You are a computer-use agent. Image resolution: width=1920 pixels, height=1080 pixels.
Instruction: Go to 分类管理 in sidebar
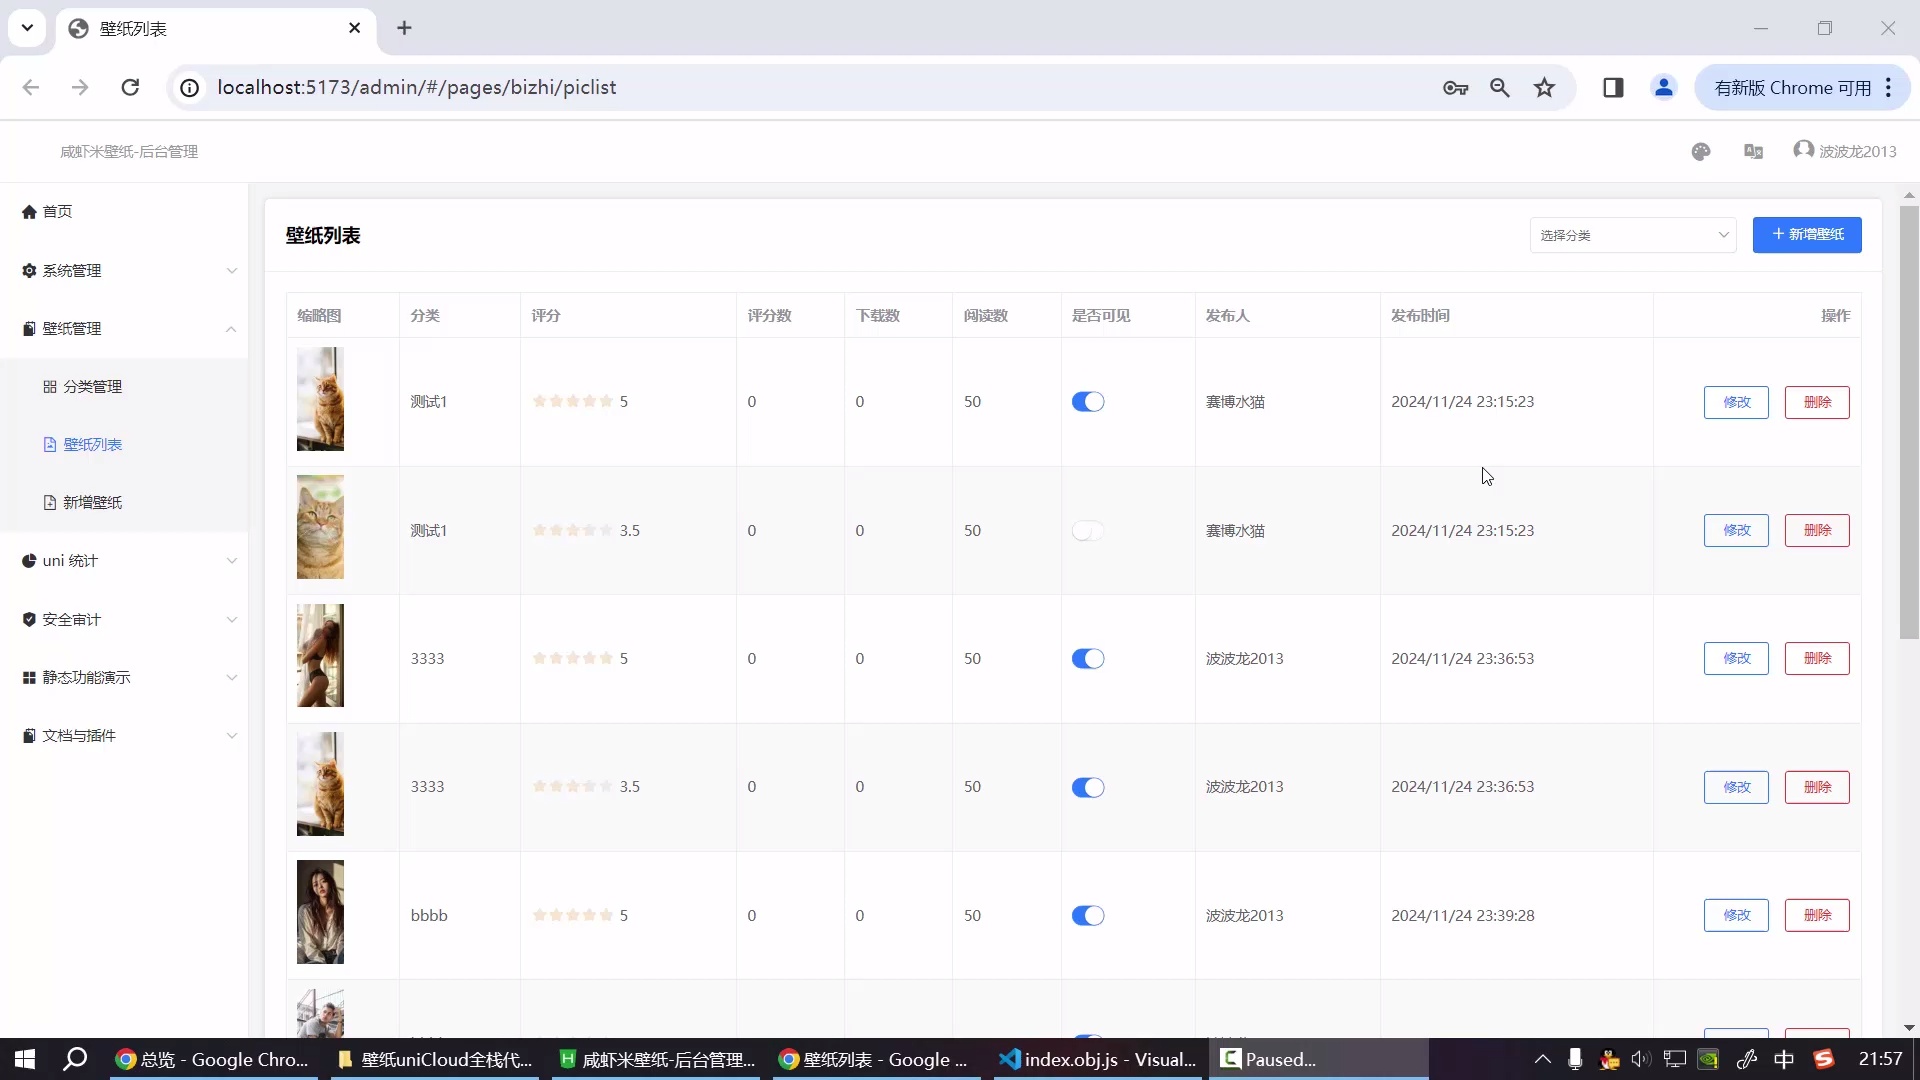(92, 387)
